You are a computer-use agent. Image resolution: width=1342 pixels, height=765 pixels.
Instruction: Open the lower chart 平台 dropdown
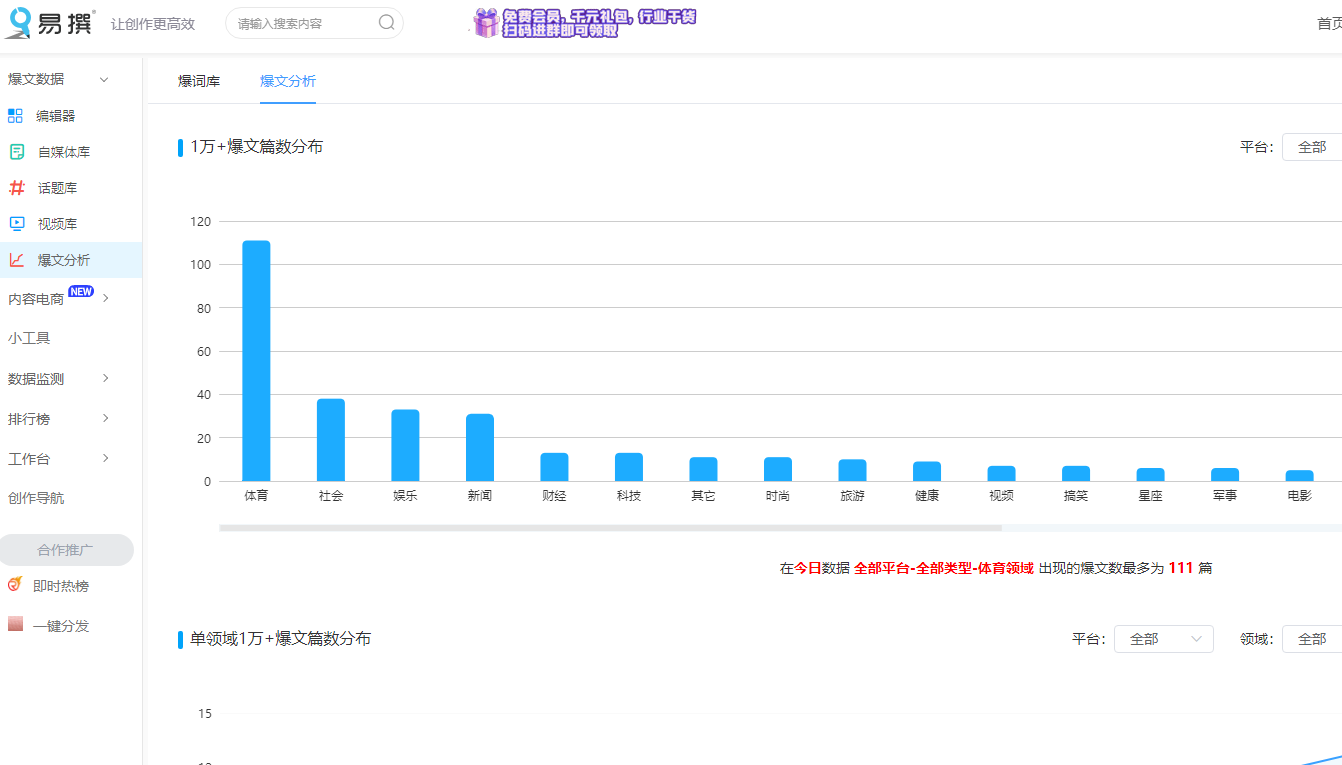click(1164, 639)
